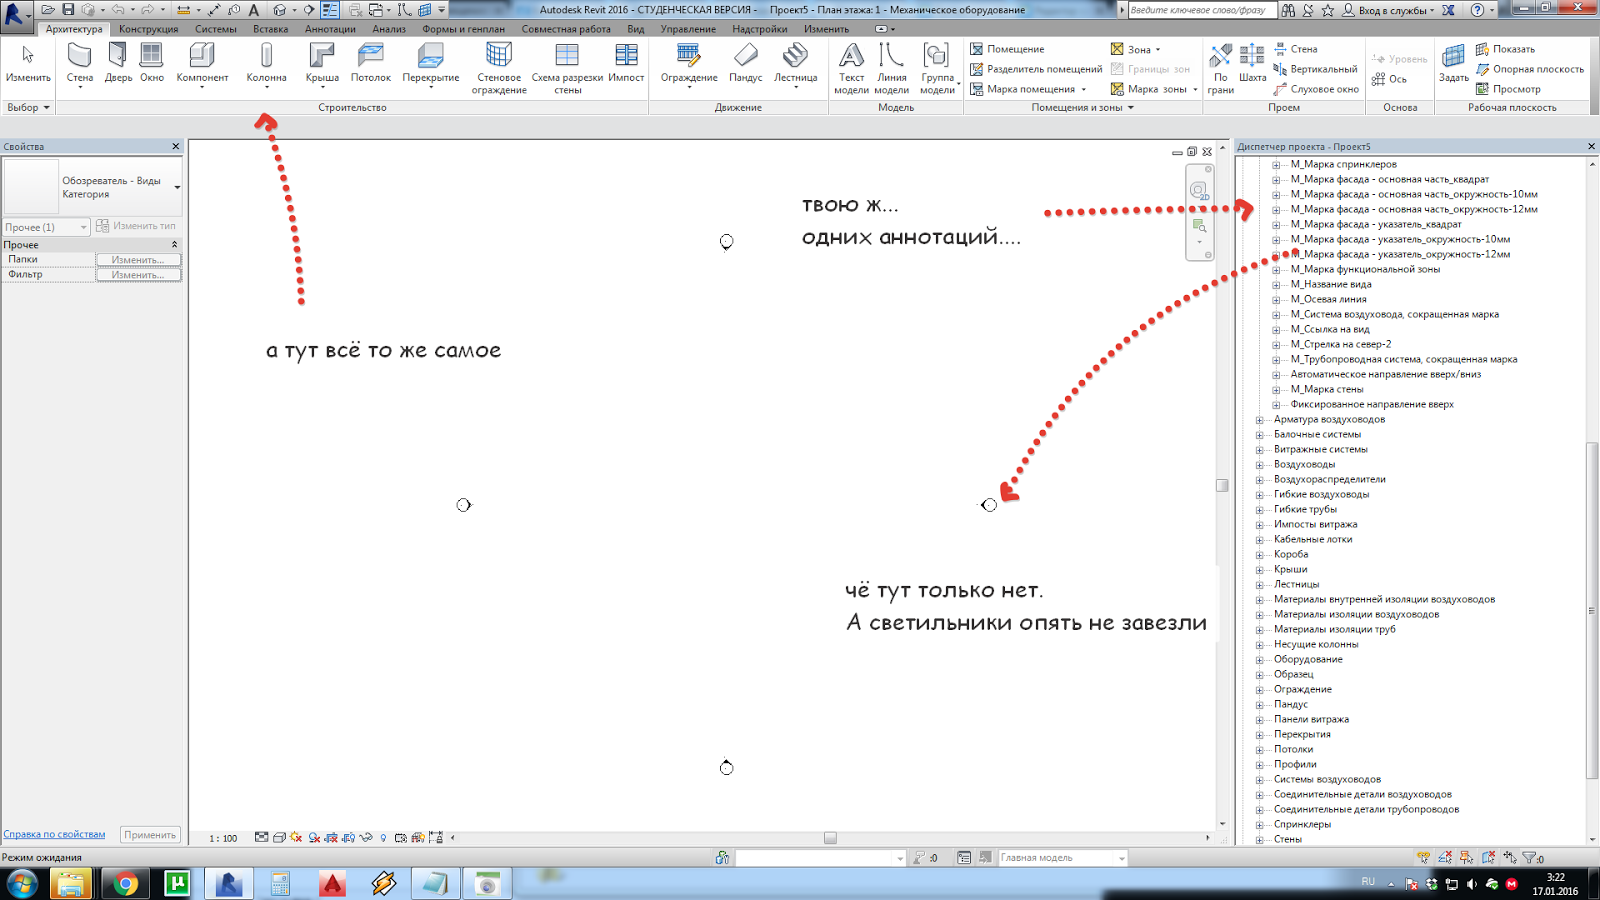Open the Вставка ribbon tab
1600x900 pixels.
[x=270, y=29]
